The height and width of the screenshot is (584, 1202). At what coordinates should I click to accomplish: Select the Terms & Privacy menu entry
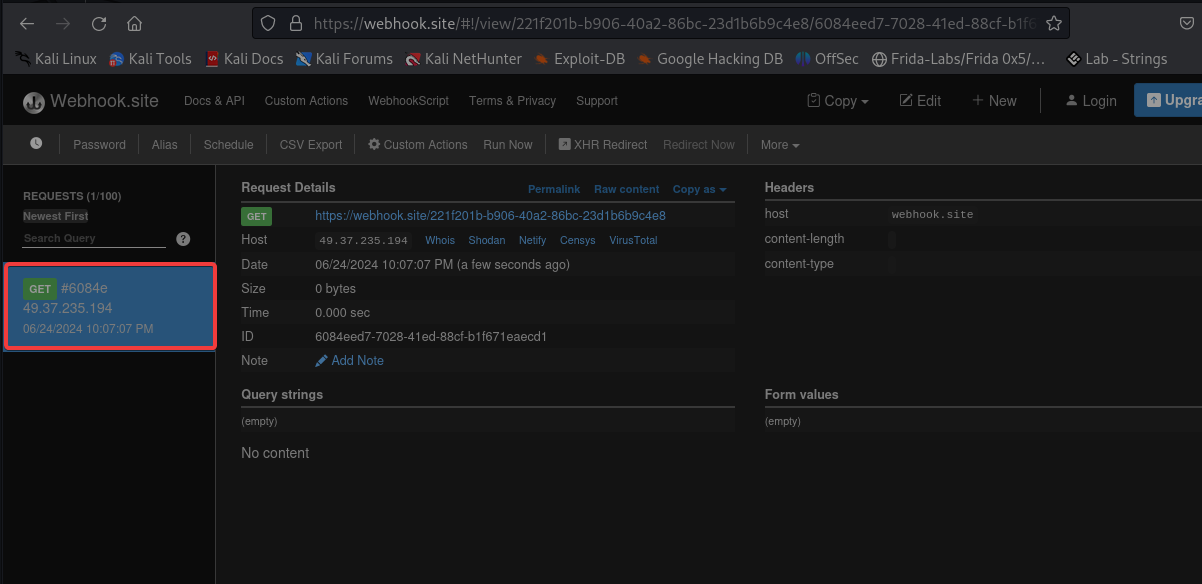pyautogui.click(x=512, y=100)
